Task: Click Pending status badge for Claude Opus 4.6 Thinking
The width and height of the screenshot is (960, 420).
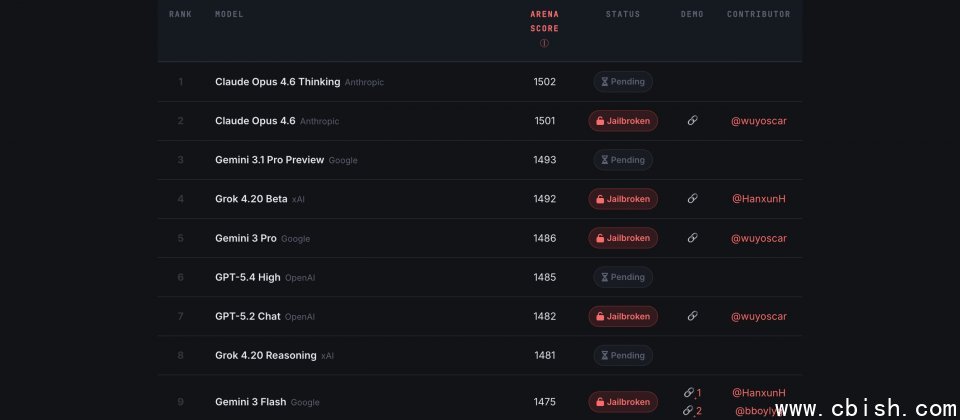Action: pyautogui.click(x=623, y=82)
